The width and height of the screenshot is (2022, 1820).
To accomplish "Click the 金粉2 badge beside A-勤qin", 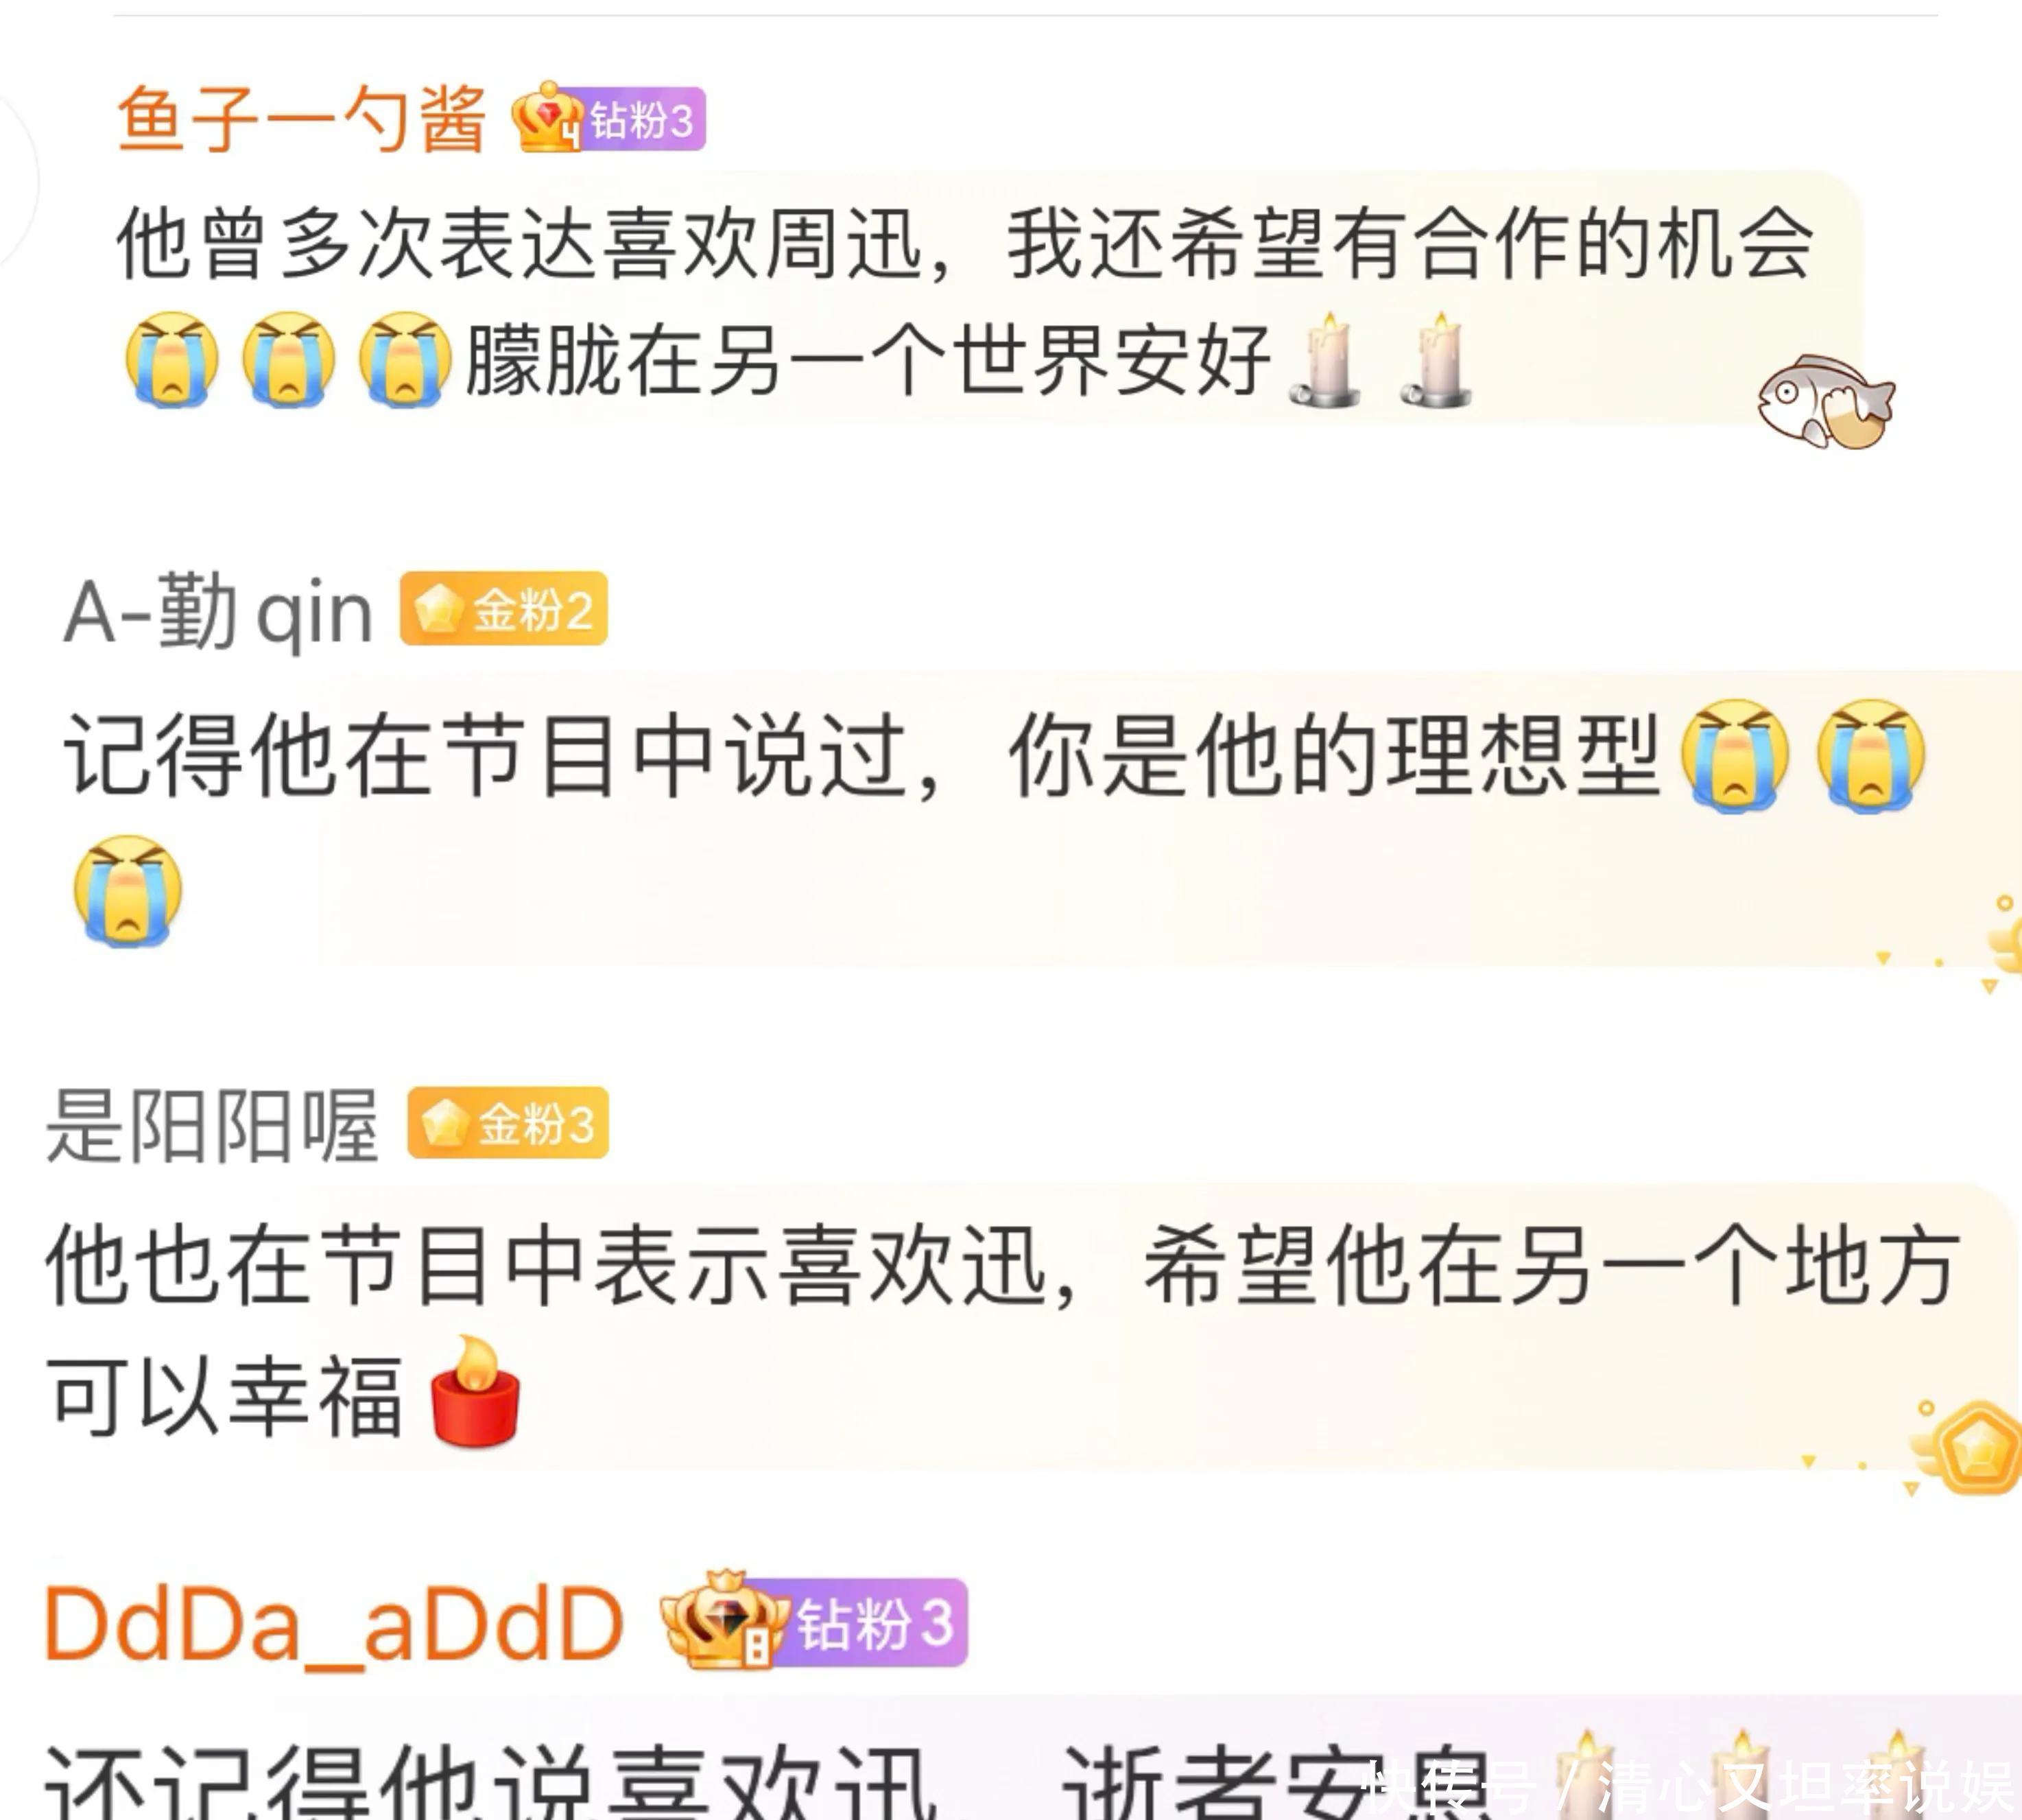I will [x=504, y=609].
